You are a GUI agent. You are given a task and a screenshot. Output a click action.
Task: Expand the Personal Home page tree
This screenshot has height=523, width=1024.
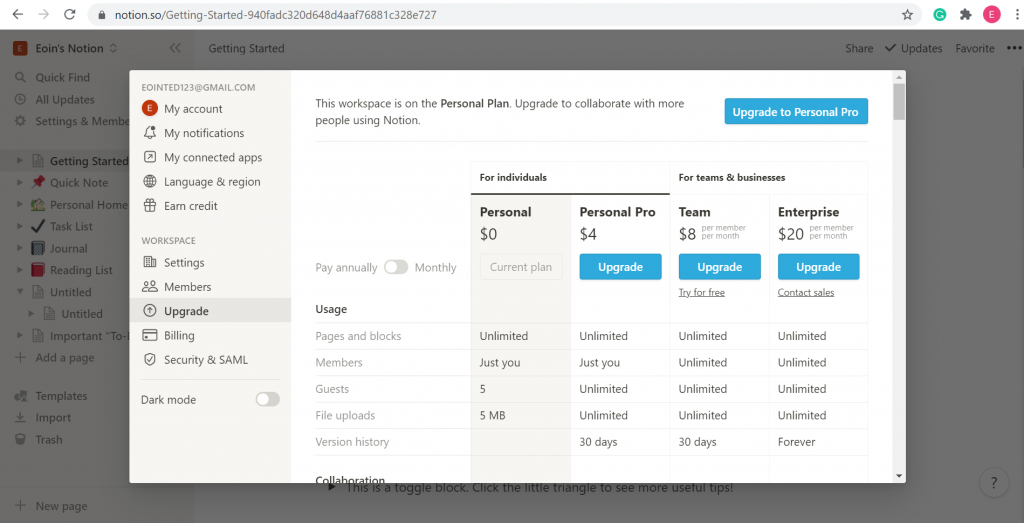pyautogui.click(x=20, y=204)
